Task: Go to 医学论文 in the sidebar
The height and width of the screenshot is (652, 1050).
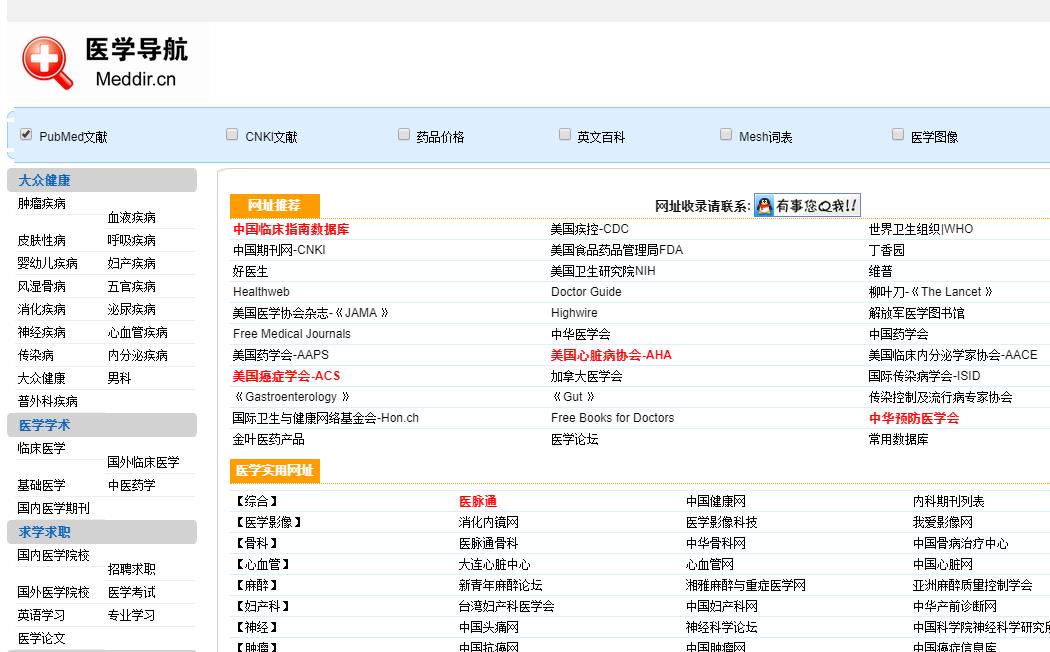Action: [x=42, y=639]
